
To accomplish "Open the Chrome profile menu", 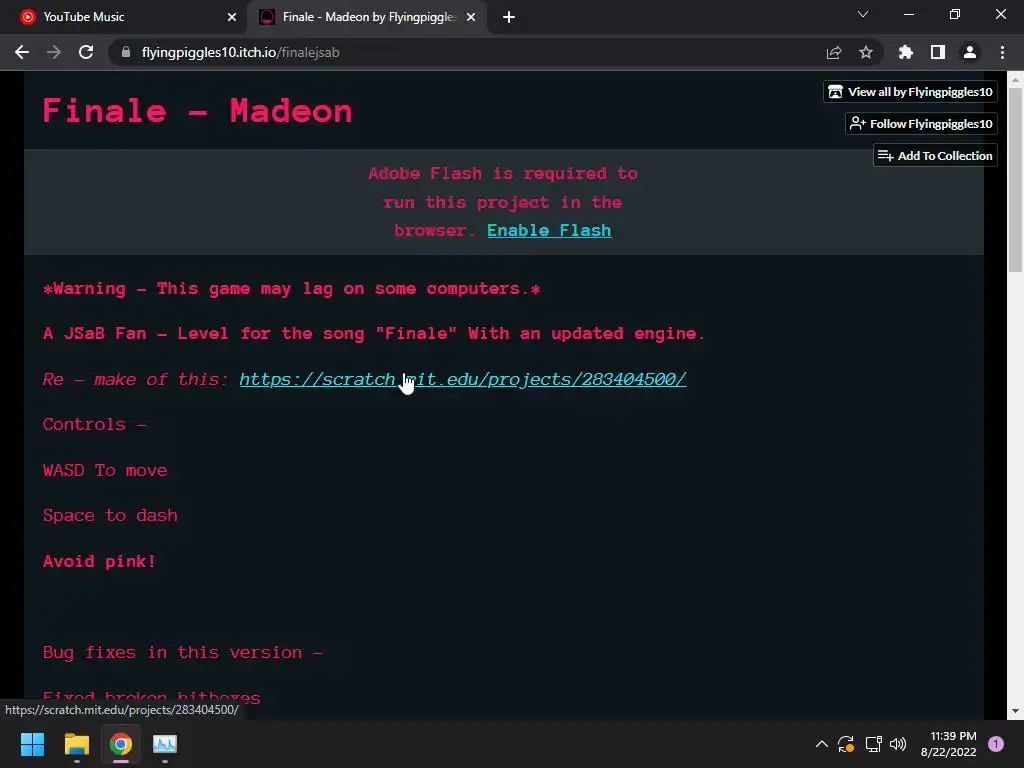I will coord(970,52).
